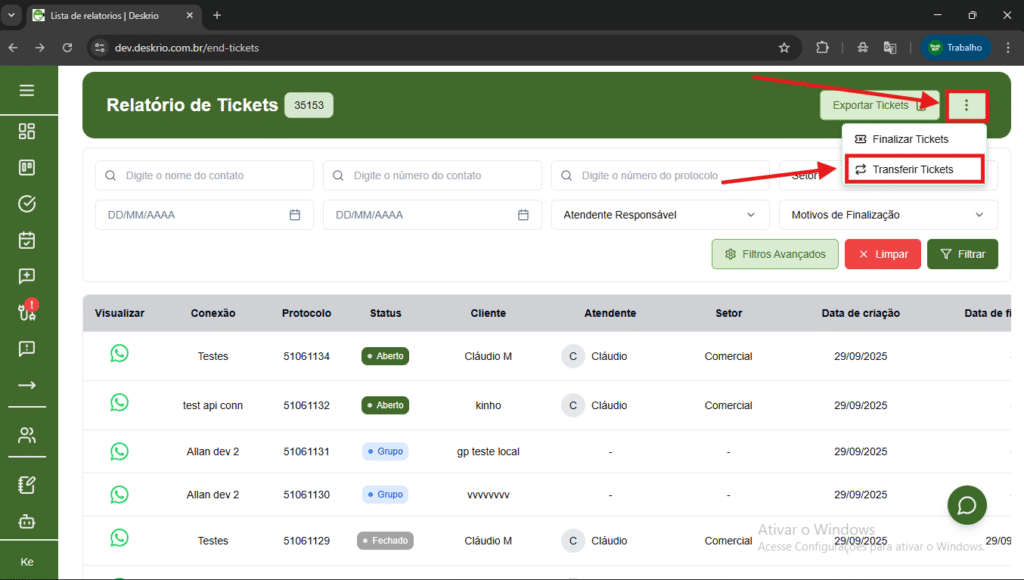Open the kanban board sidebar icon
1024x580 pixels.
click(x=27, y=167)
